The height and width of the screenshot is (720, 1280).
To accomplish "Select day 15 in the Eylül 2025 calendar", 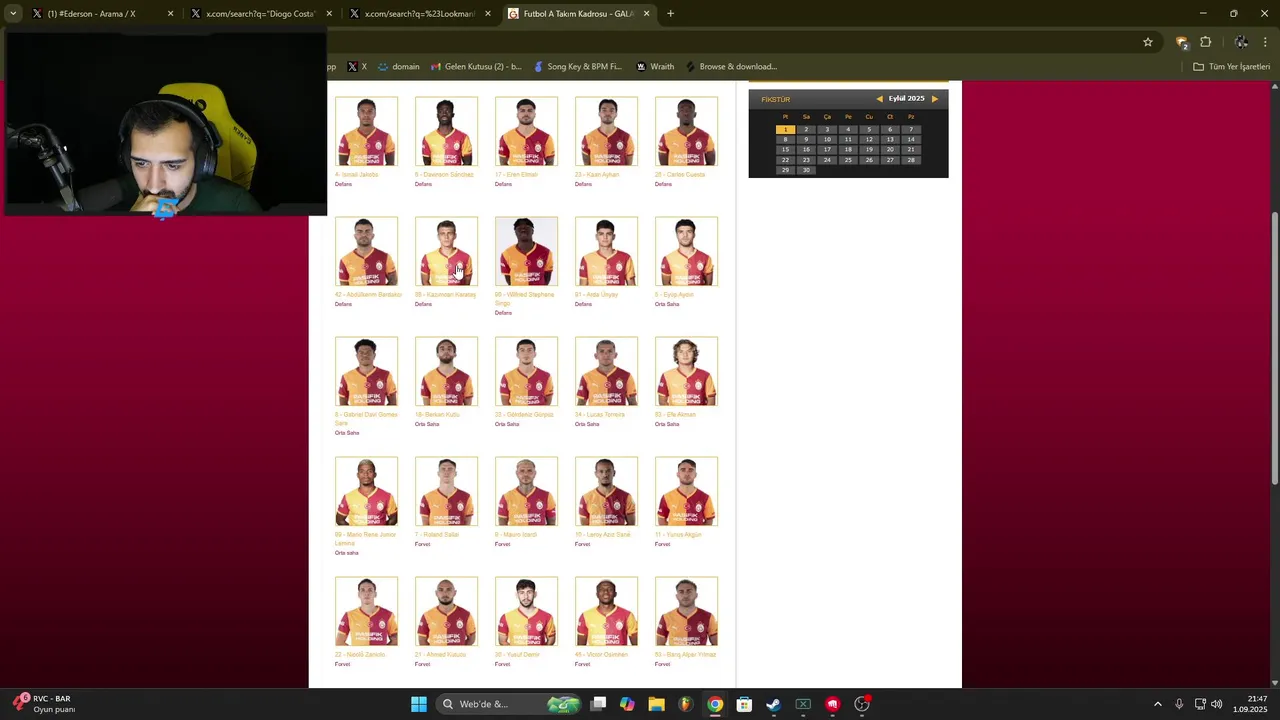I will click(785, 149).
